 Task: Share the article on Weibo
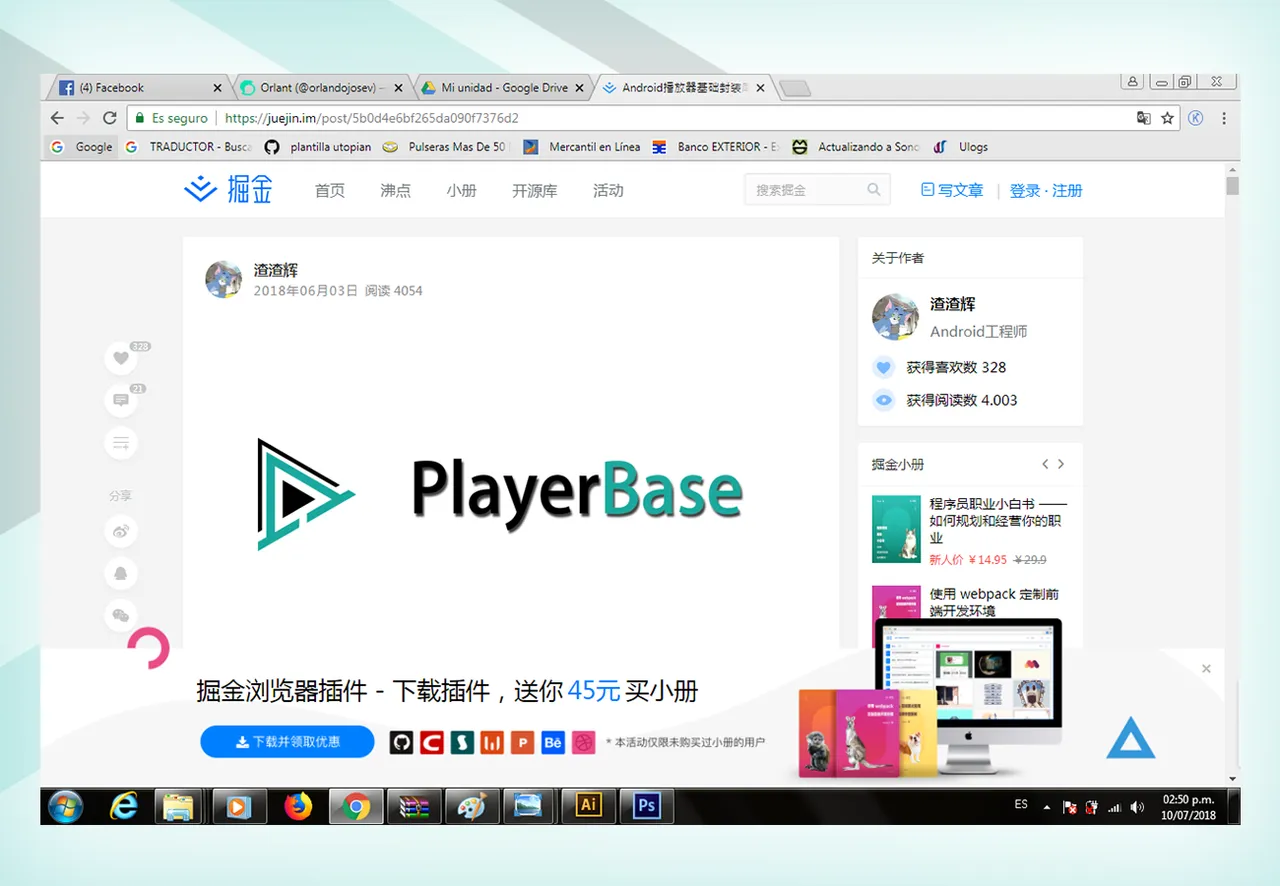point(121,531)
